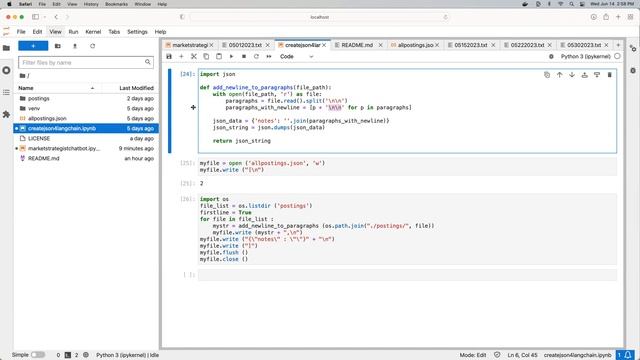Restart kernel and run all cells
This screenshot has height=360, width=640.
point(269,56)
